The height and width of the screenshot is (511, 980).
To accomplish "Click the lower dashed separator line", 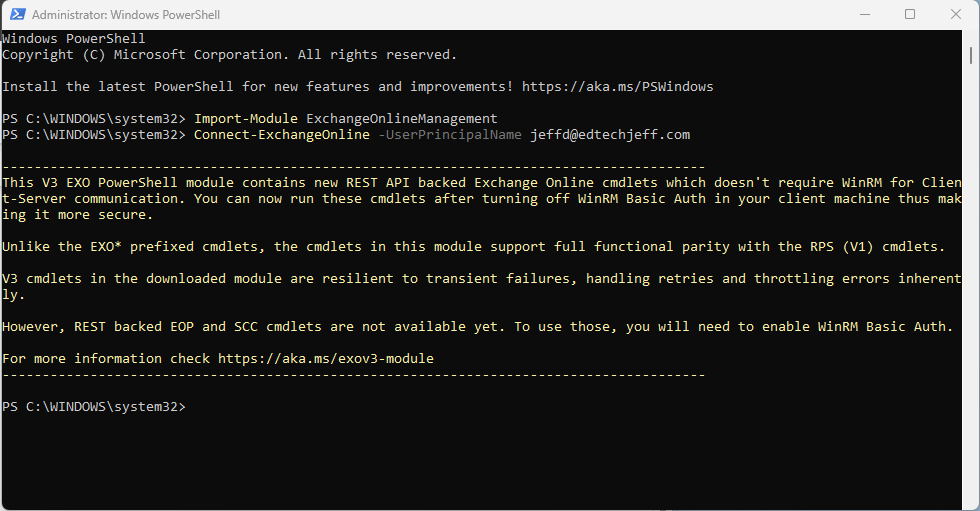I will point(354,374).
